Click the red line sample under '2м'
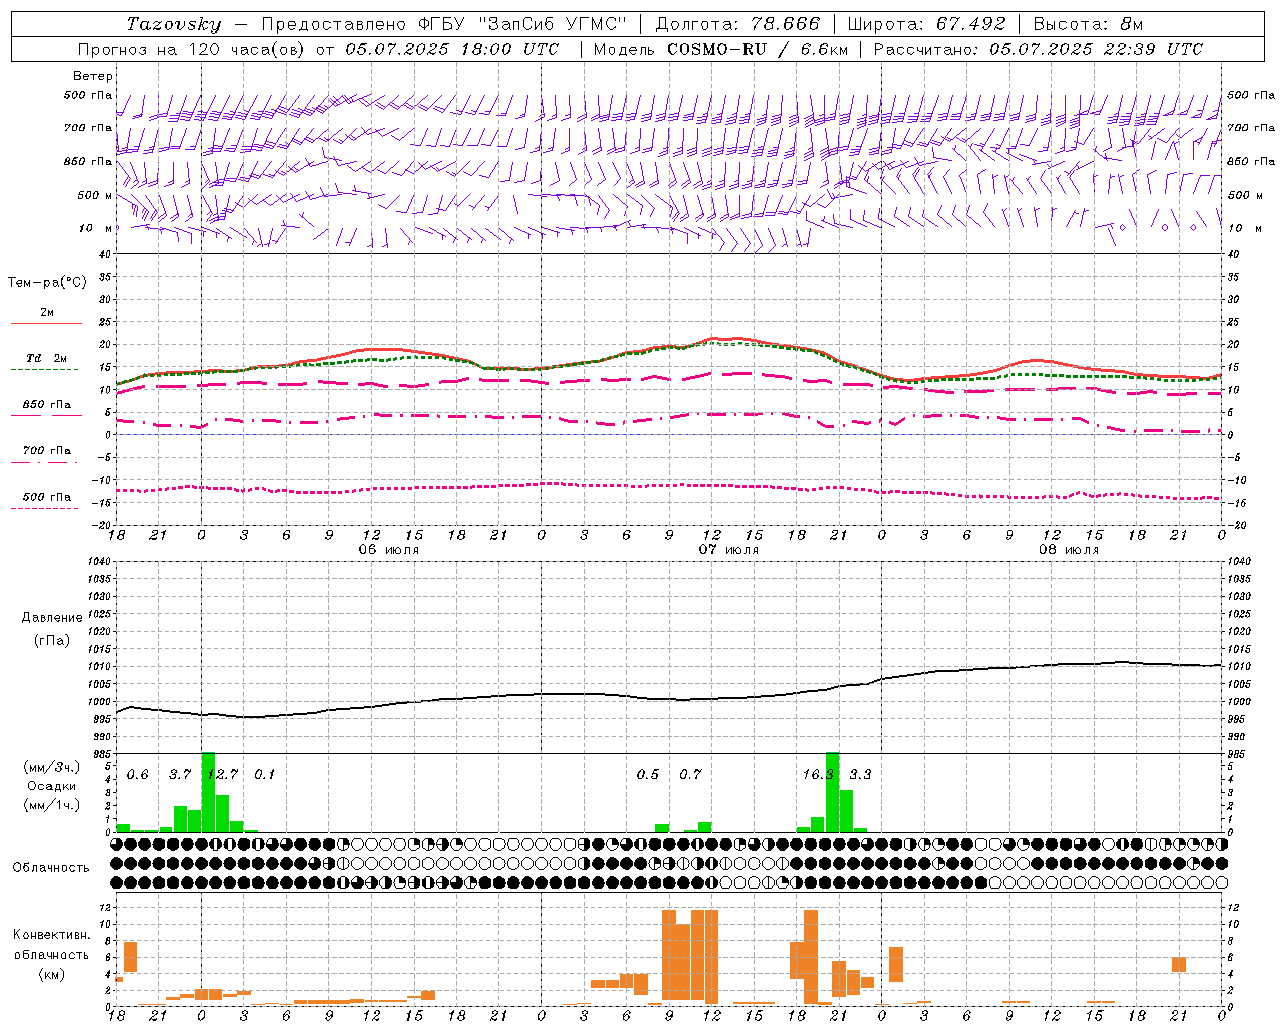The height and width of the screenshot is (1024, 1280). coord(47,324)
